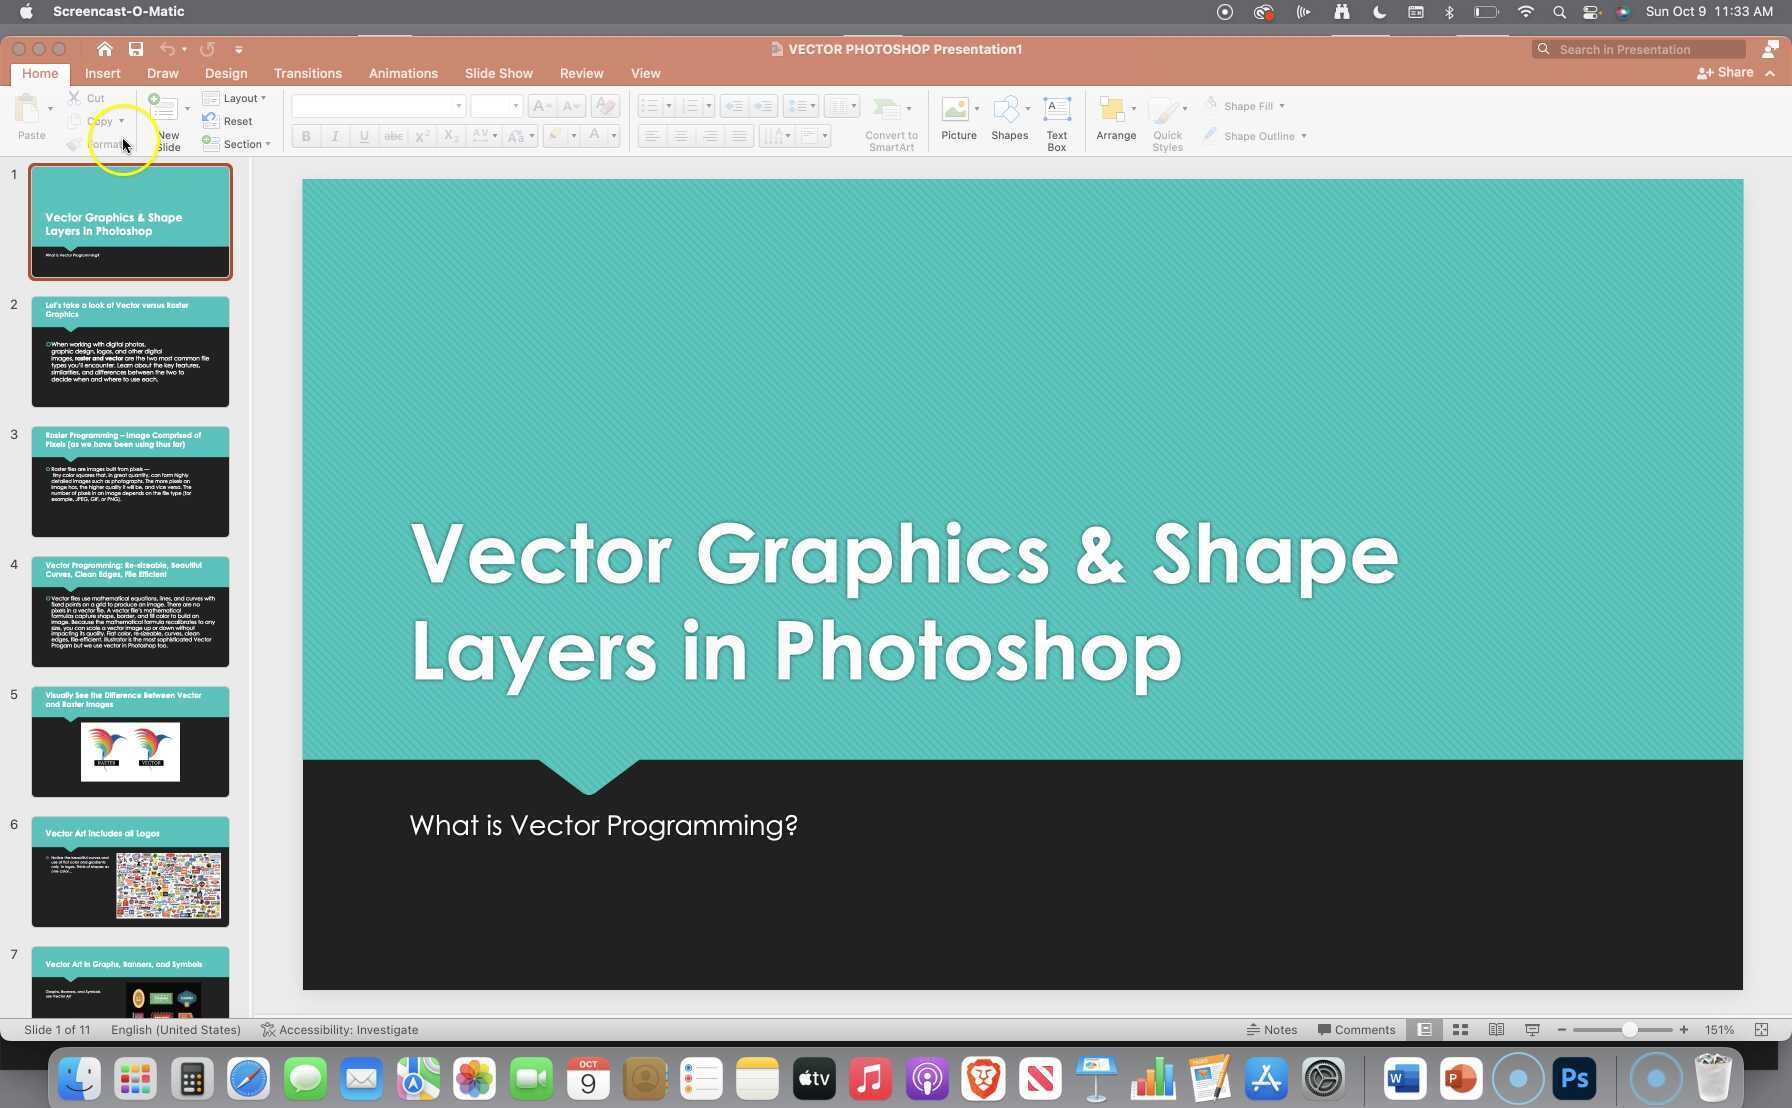Click the Reset button

click(x=230, y=121)
